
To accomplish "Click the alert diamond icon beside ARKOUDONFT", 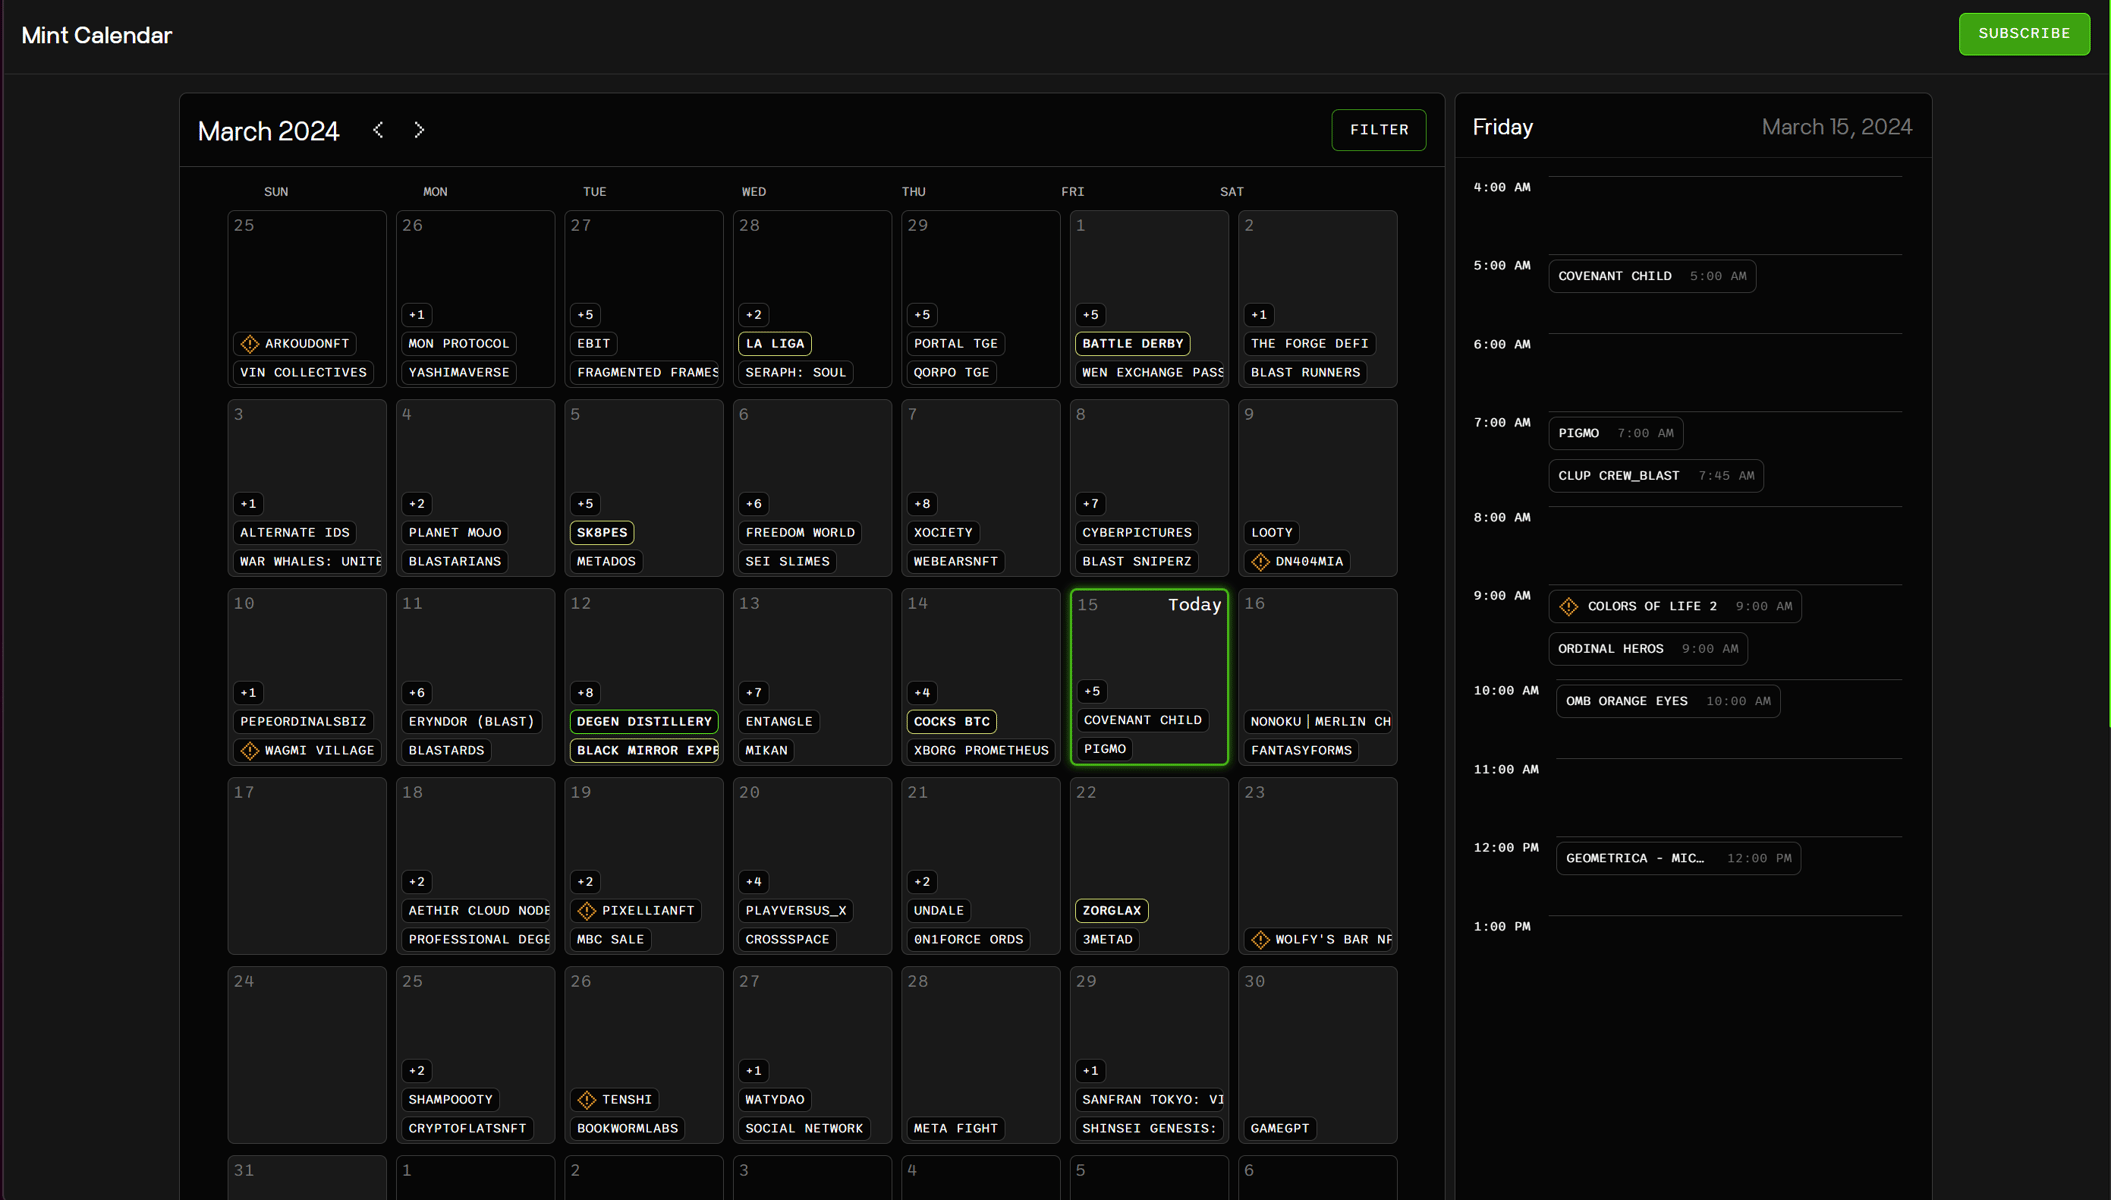I will click(250, 343).
